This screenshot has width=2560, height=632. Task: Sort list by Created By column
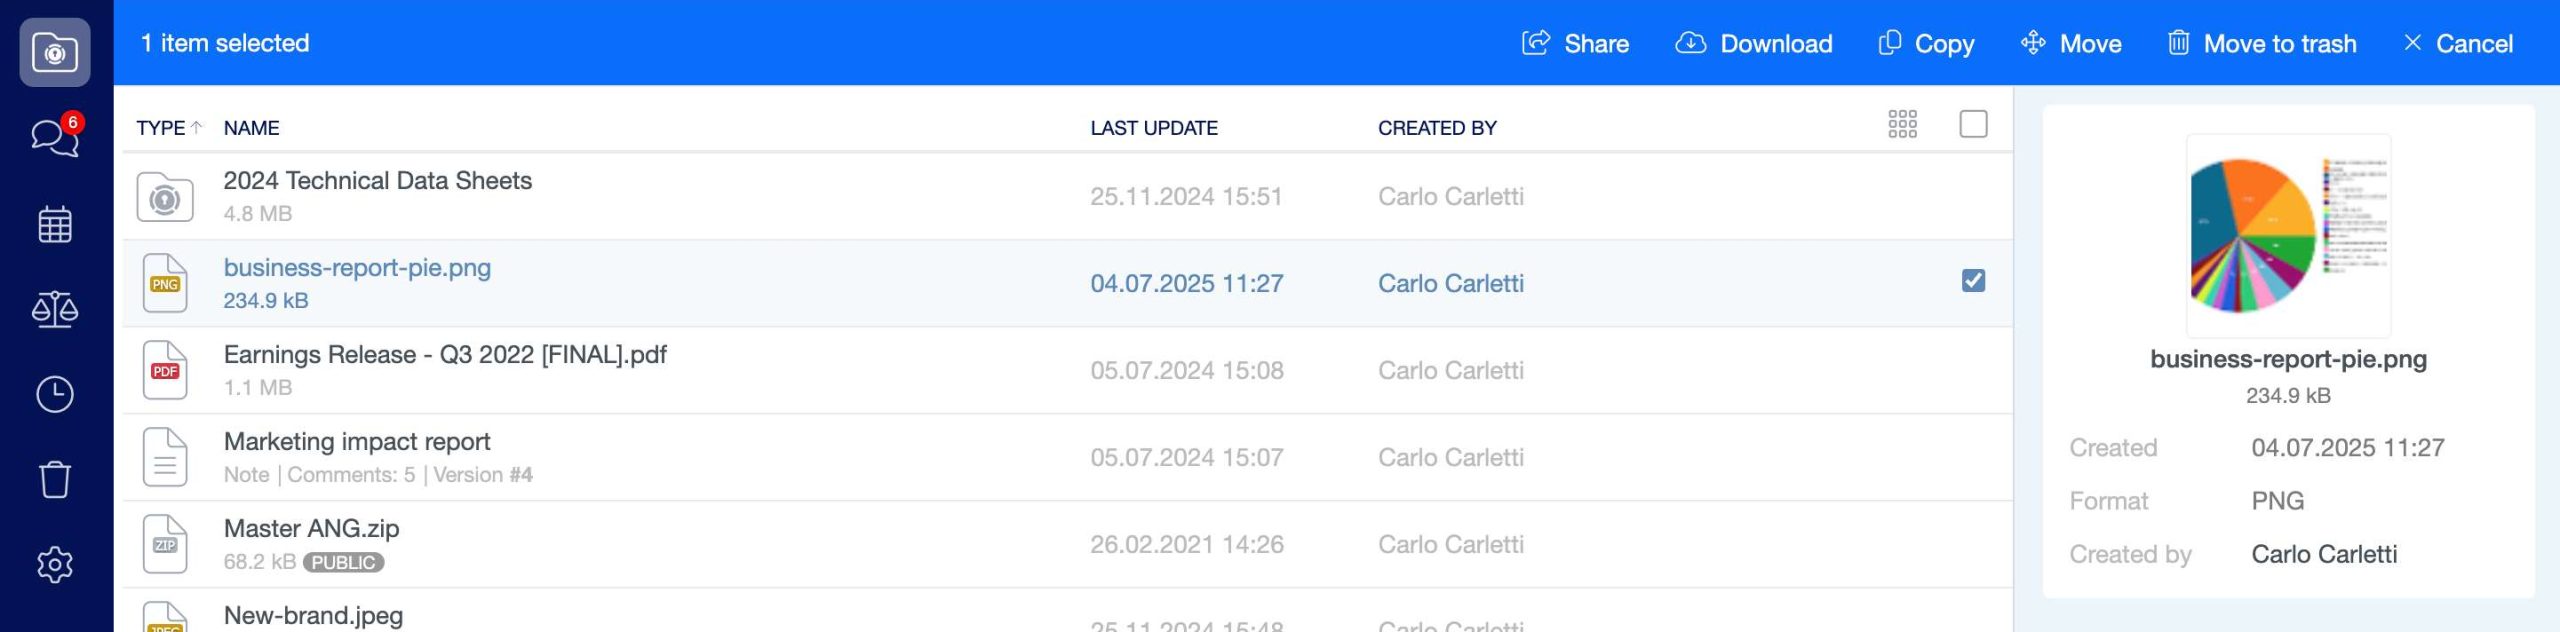click(x=1436, y=128)
